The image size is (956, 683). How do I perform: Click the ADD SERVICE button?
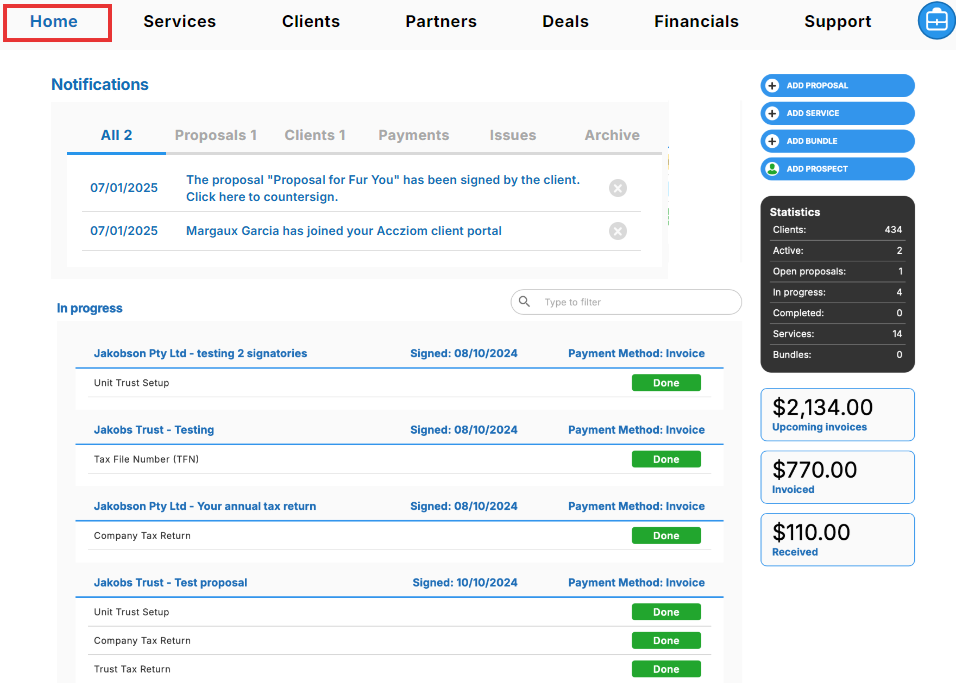[838, 113]
